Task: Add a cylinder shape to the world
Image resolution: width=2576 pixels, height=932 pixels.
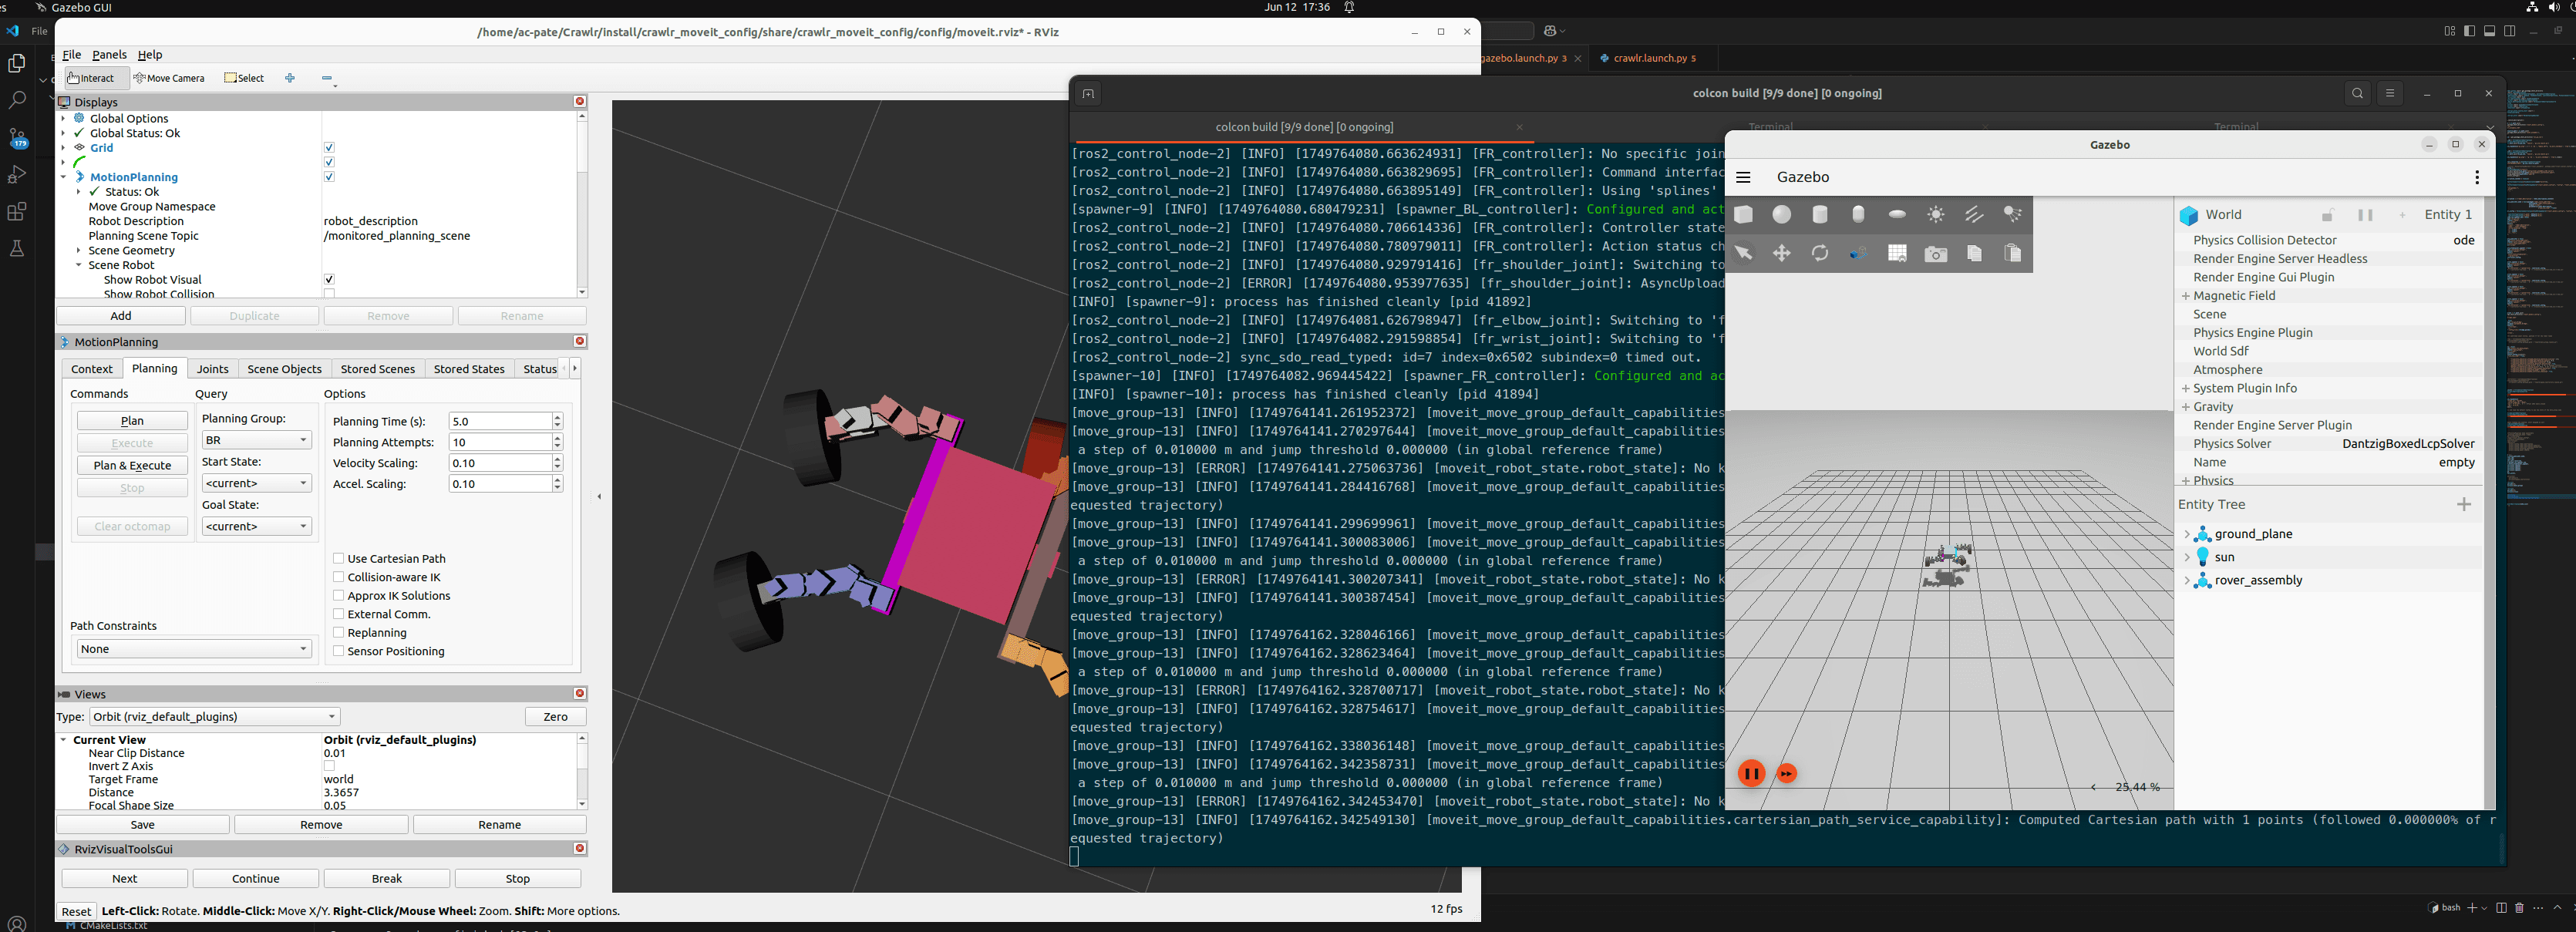Action: [1820, 215]
